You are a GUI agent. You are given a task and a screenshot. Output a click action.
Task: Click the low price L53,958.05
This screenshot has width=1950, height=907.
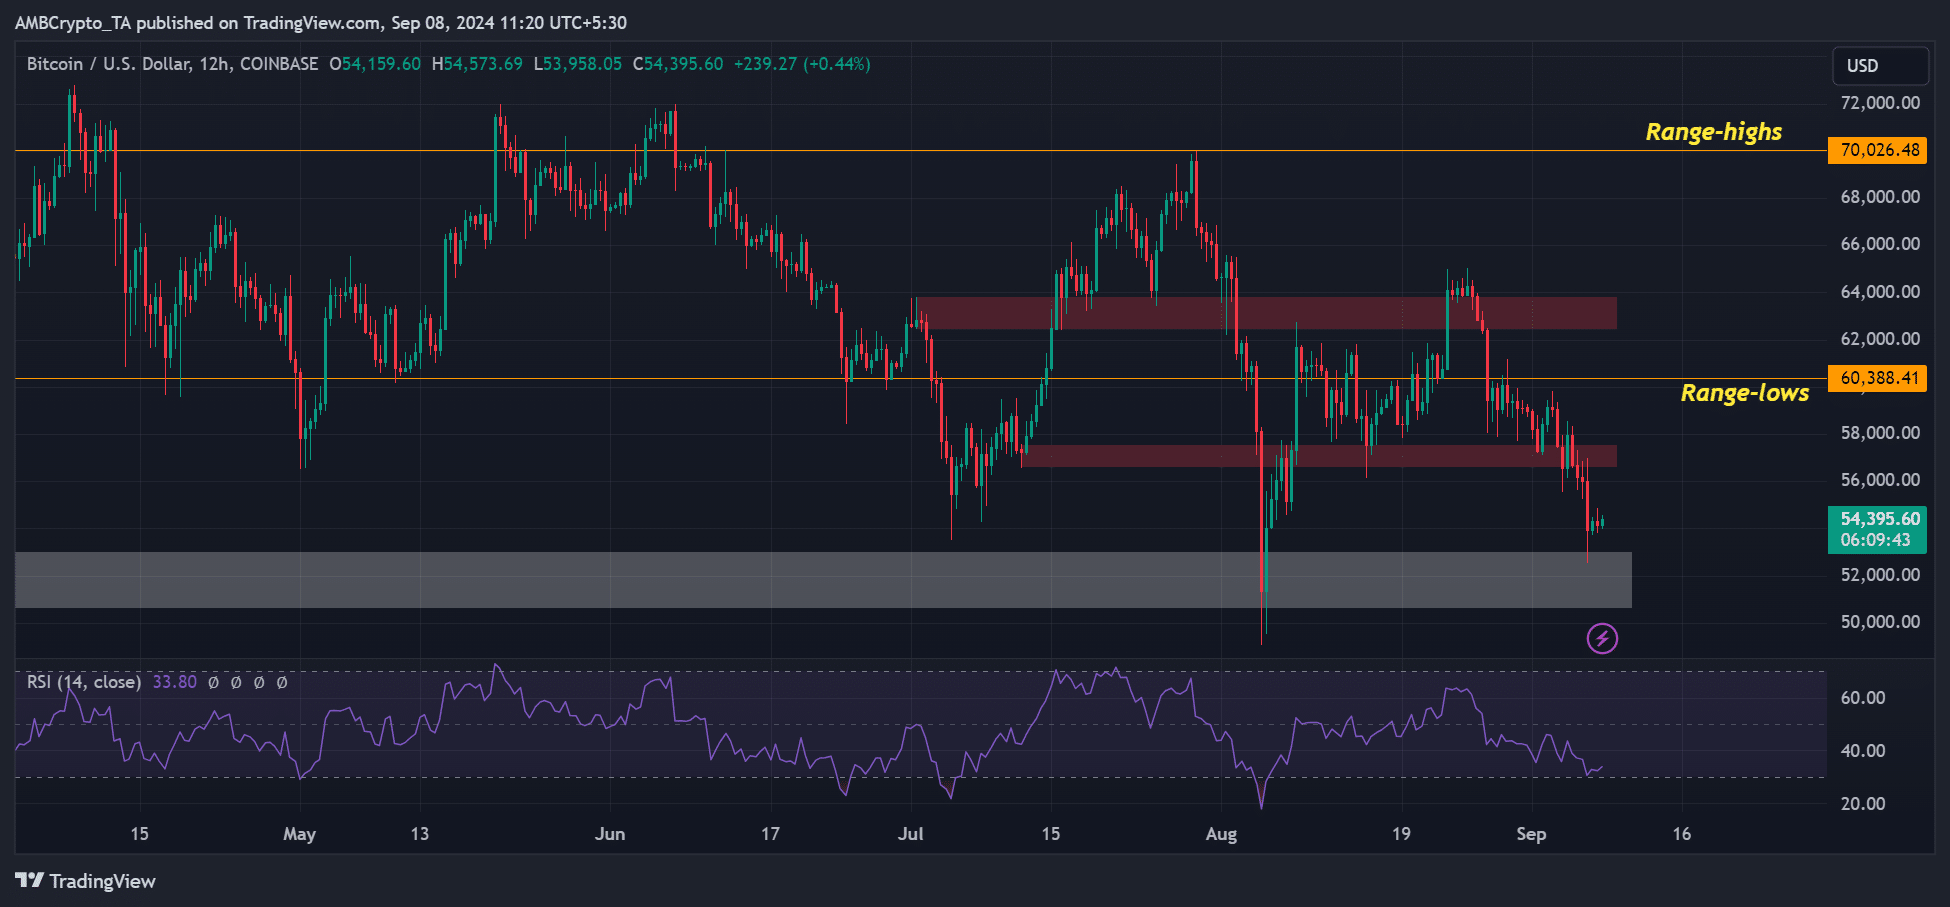pyautogui.click(x=578, y=64)
